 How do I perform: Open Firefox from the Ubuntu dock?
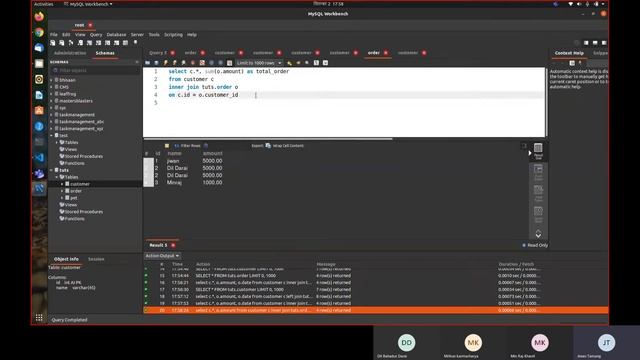click(39, 17)
